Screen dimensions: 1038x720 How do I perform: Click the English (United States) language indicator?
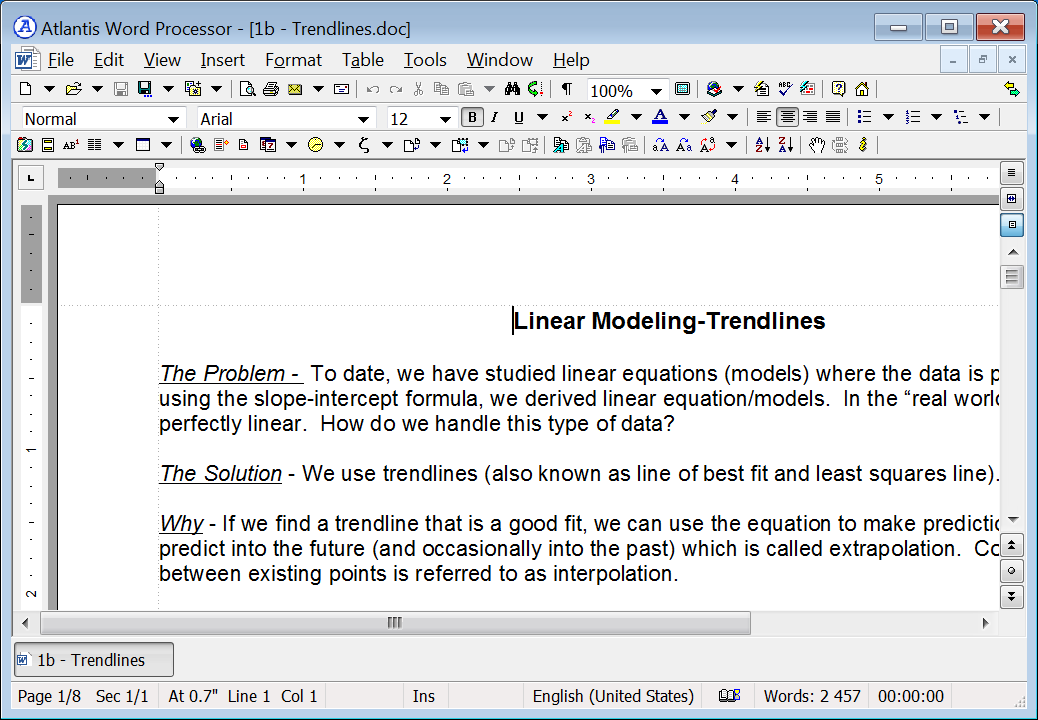[x=612, y=696]
